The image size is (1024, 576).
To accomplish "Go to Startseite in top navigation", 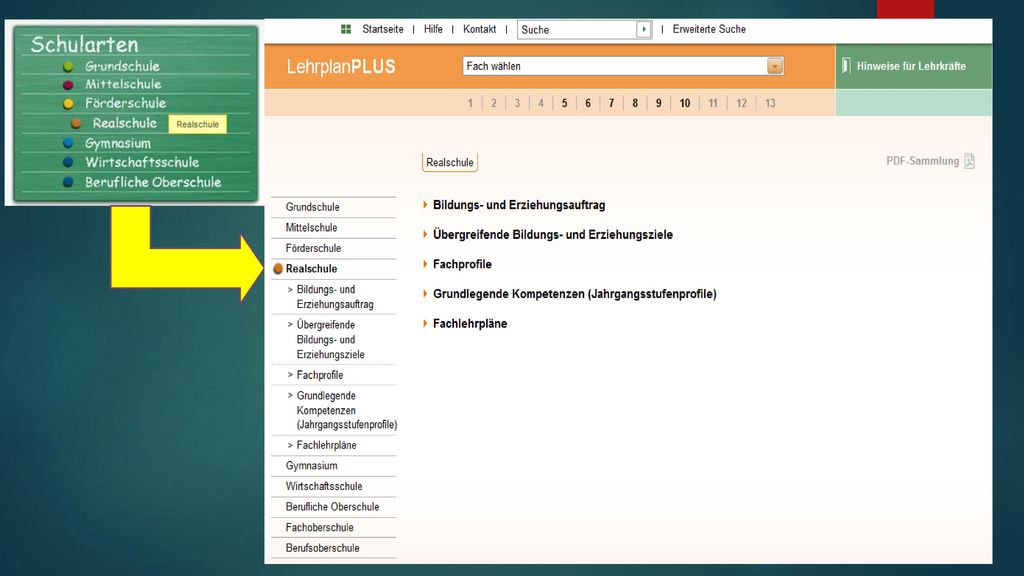I will tap(383, 29).
